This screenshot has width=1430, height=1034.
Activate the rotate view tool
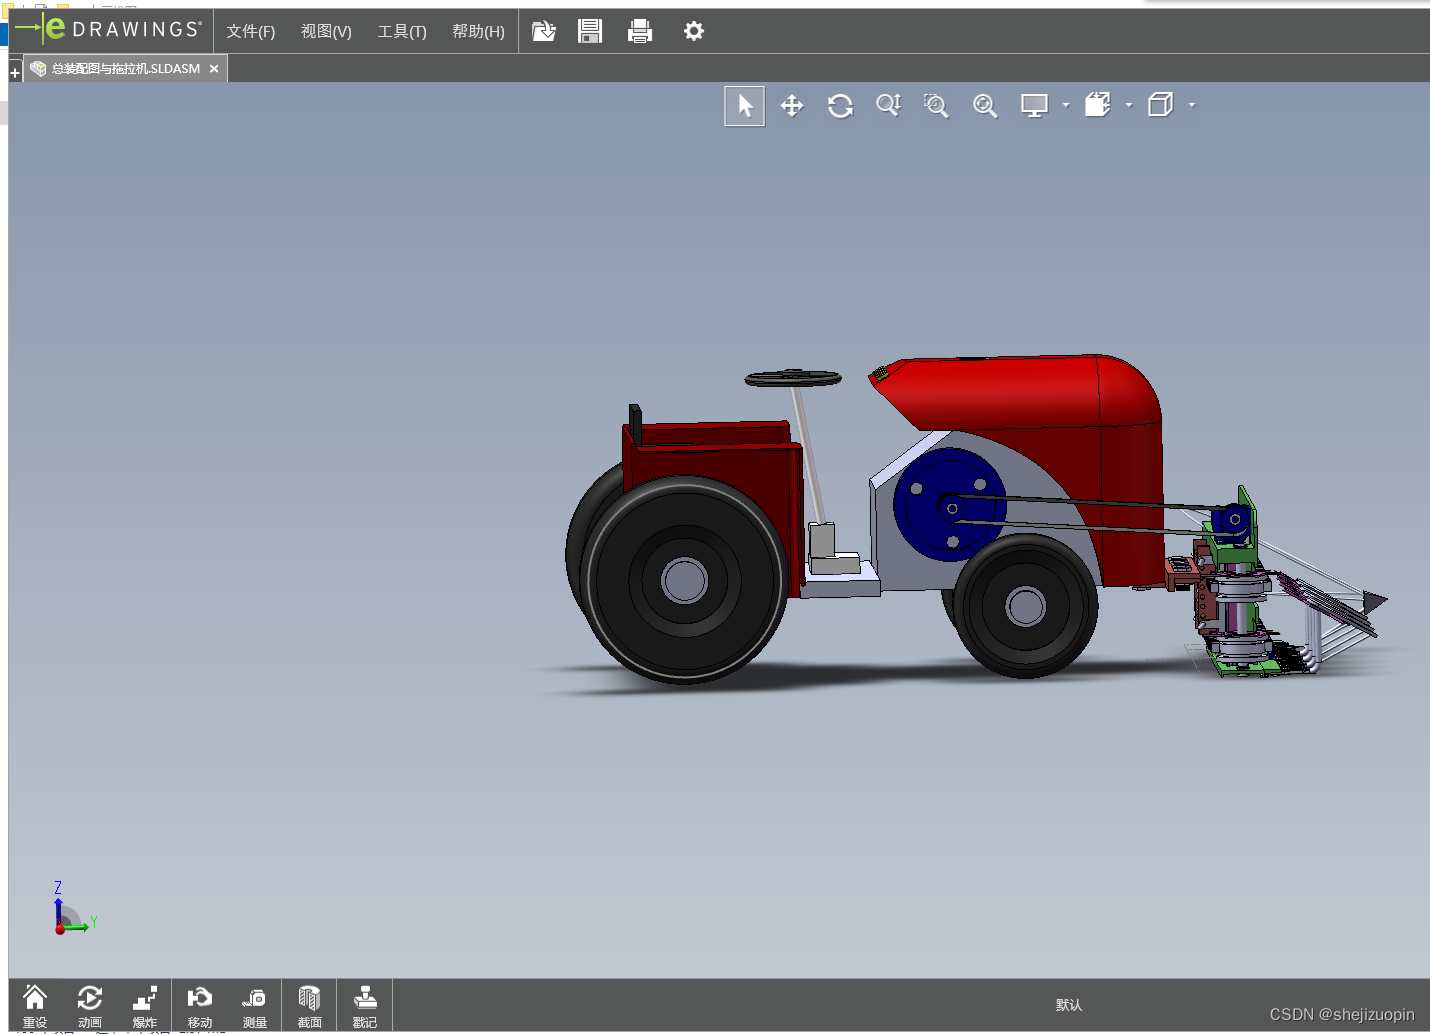pyautogui.click(x=840, y=106)
